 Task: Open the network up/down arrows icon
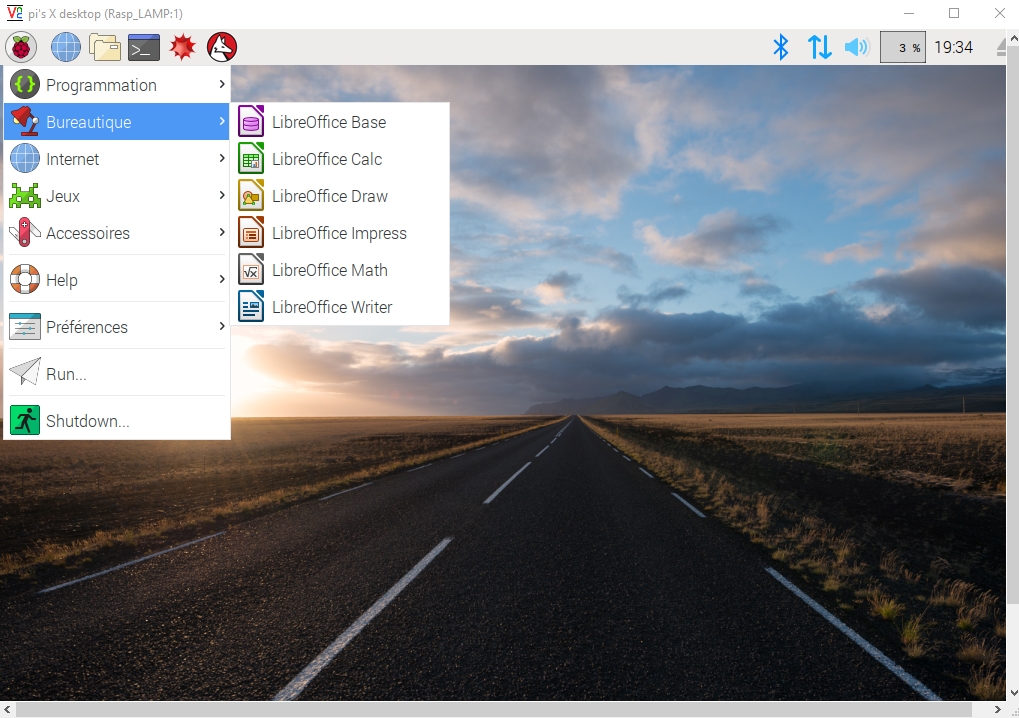[819, 47]
